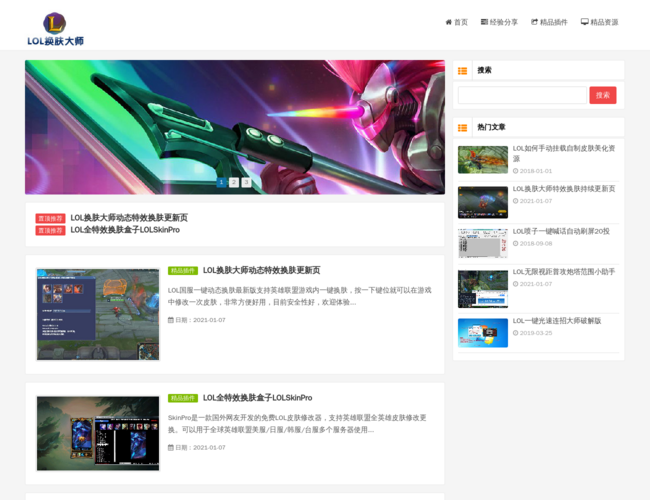
Task: Open hot article LOL喷子一键喊话自动刷屏20投
Action: [561, 231]
